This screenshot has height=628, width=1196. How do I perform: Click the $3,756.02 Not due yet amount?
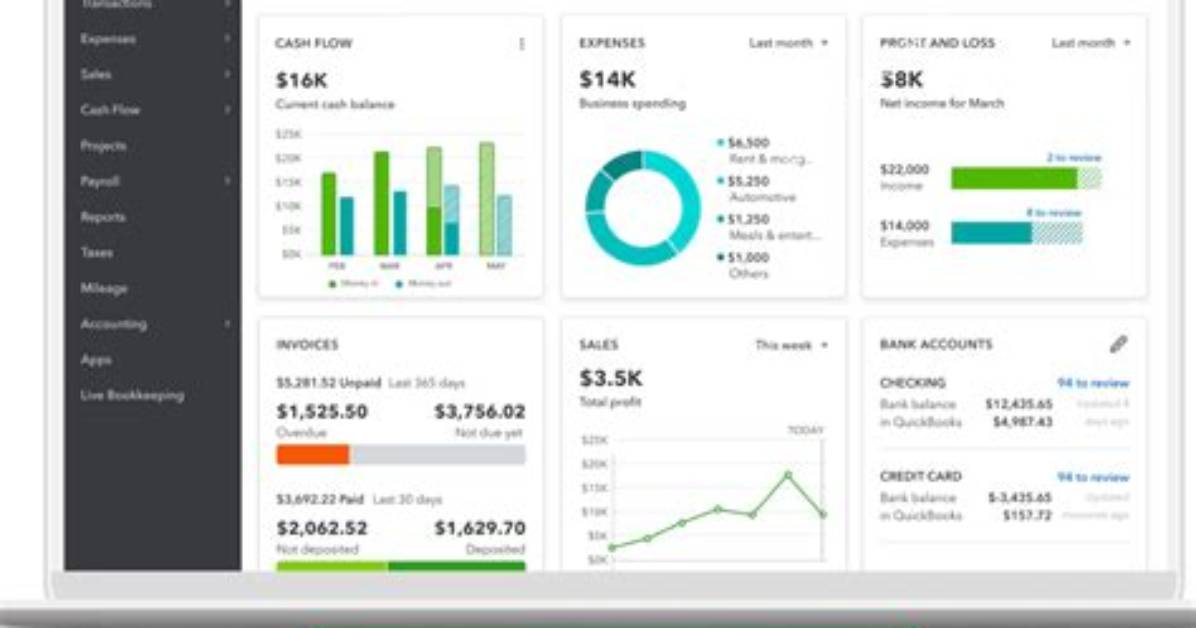click(480, 412)
